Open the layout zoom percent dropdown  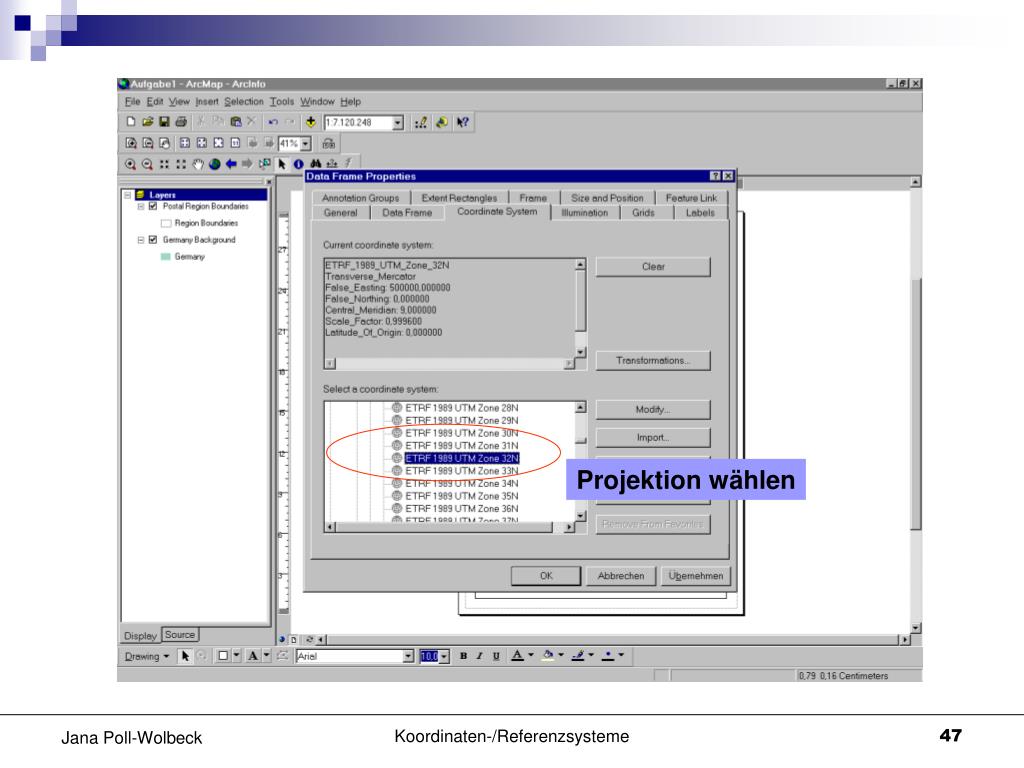pyautogui.click(x=306, y=144)
